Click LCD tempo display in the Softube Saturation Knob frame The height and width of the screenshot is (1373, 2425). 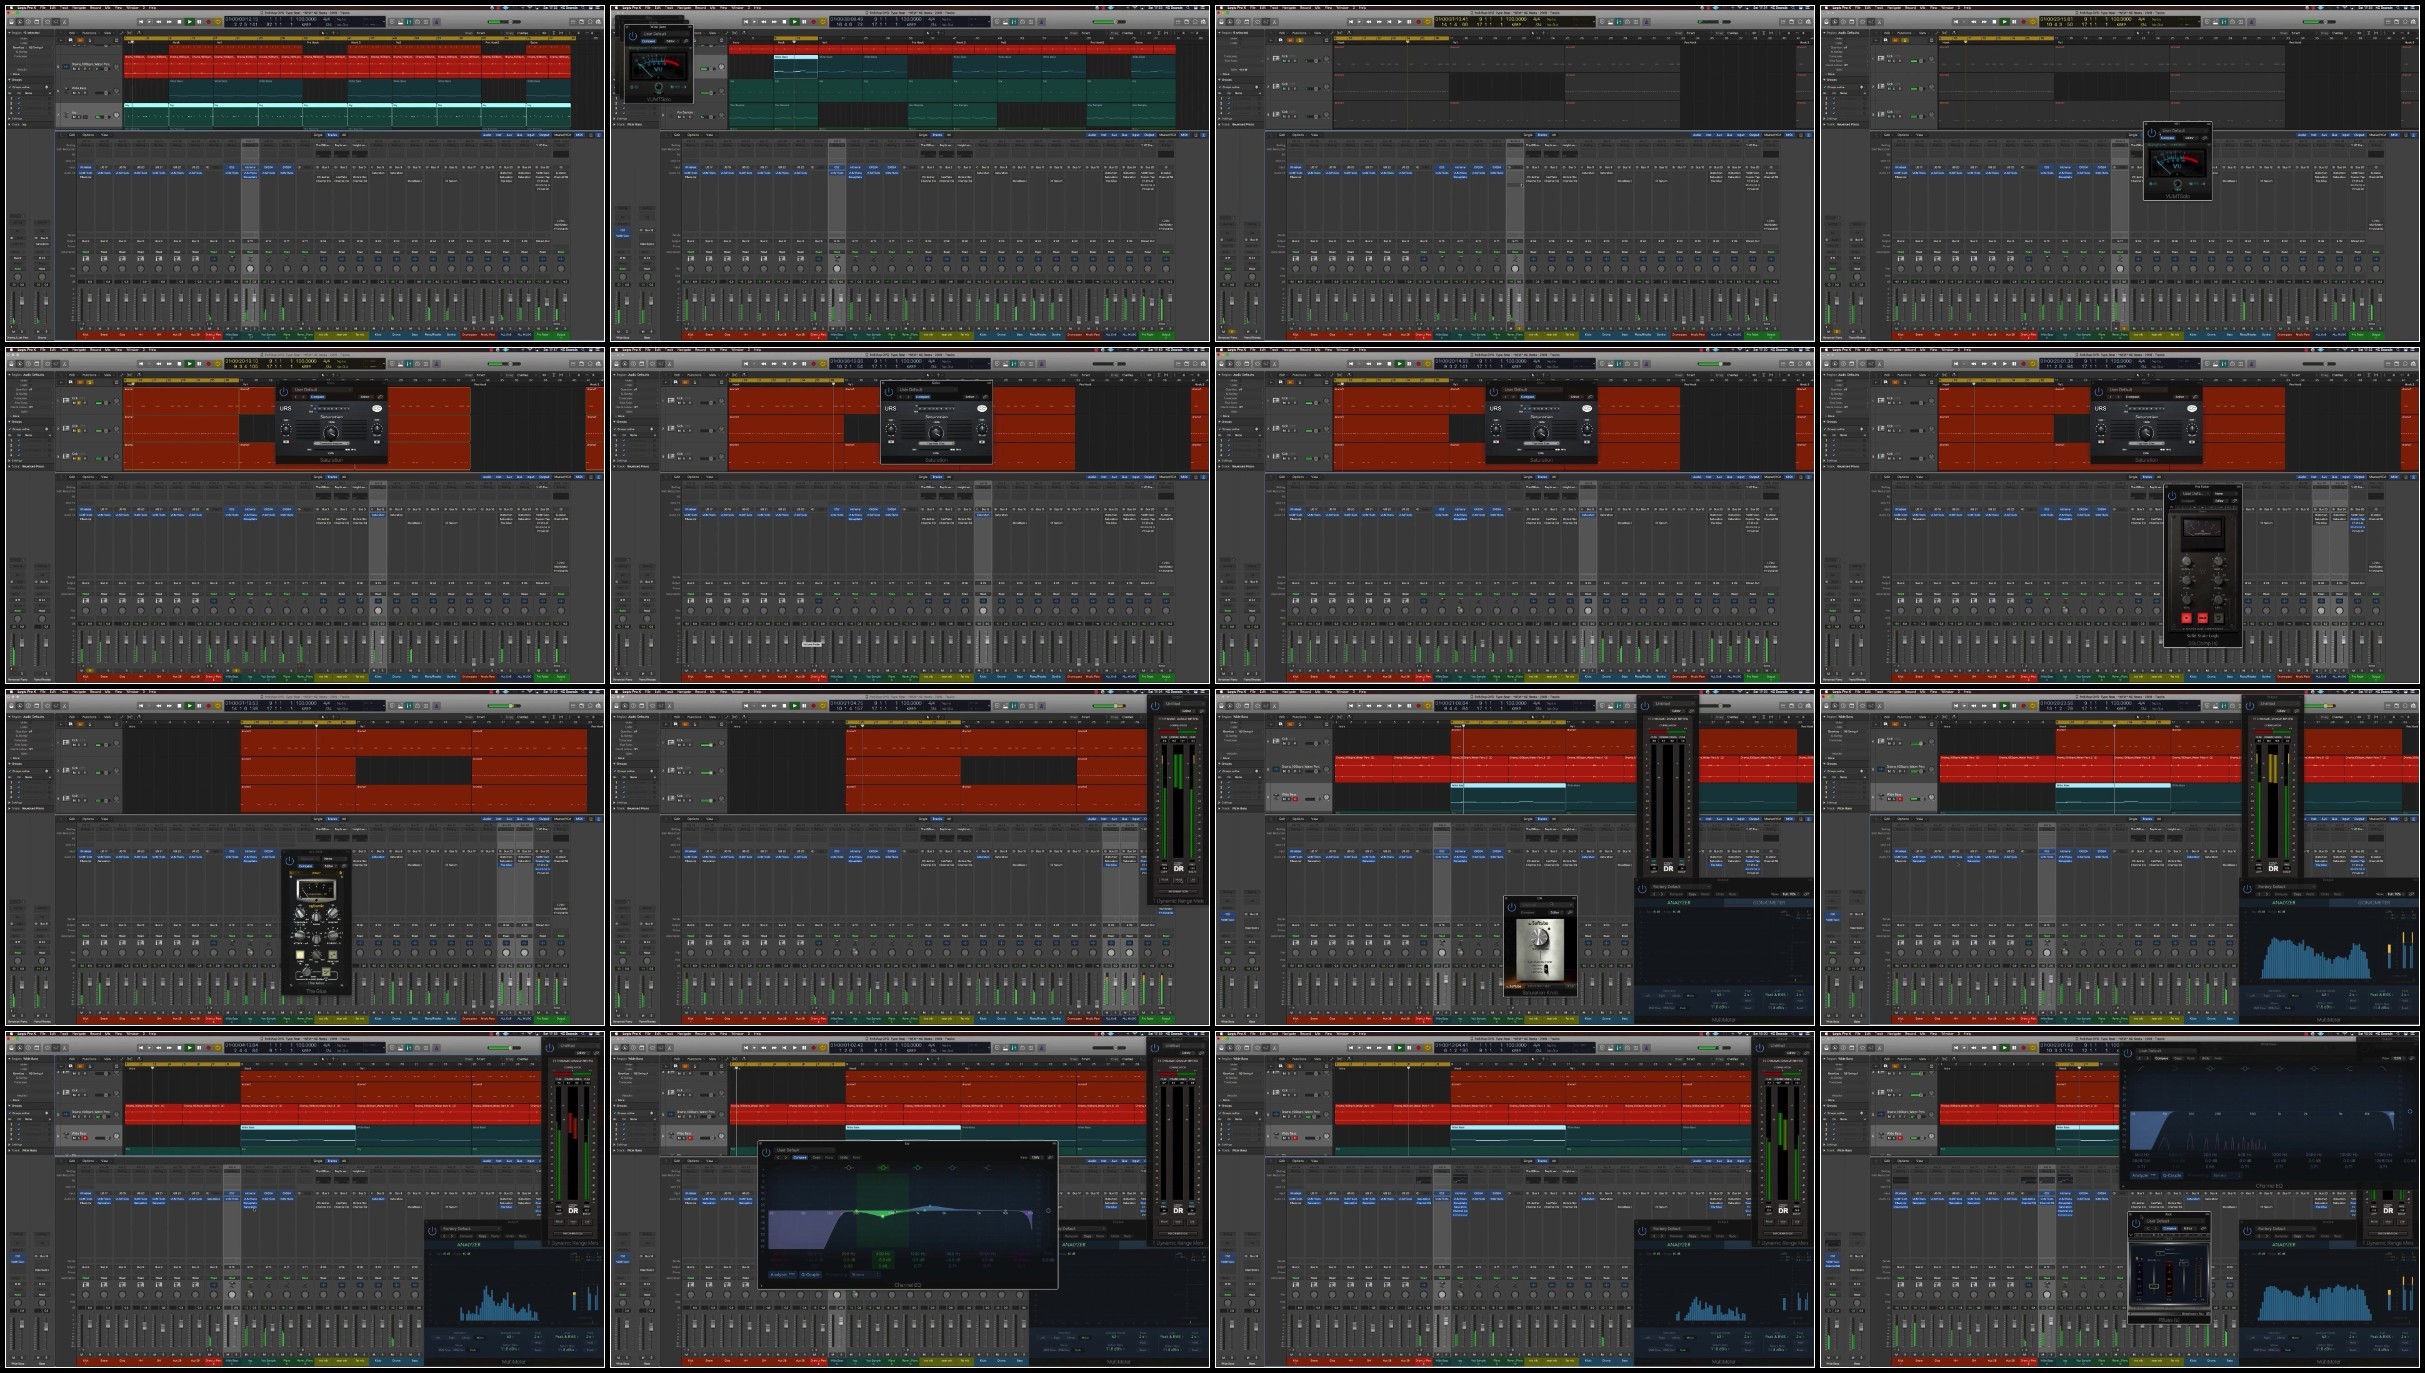tap(1517, 703)
